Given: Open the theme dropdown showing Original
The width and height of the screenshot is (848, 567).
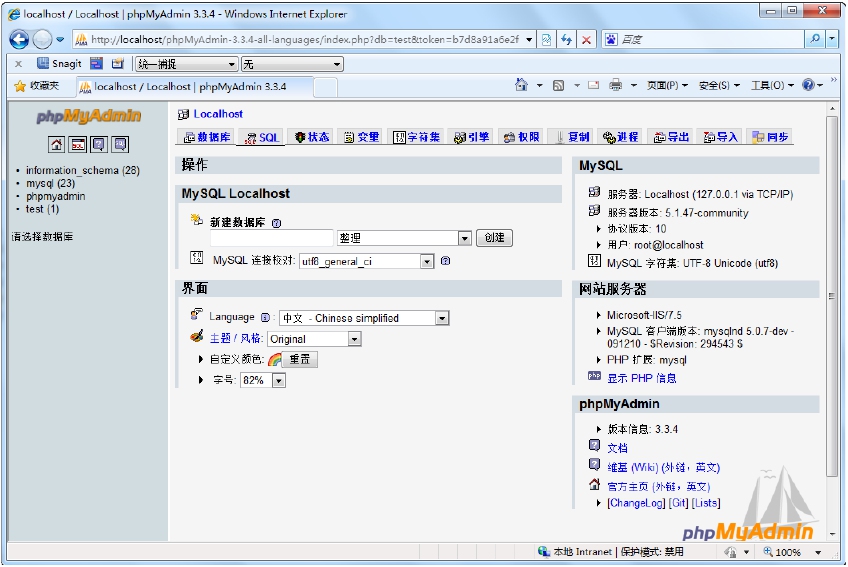Looking at the screenshot, I should [314, 339].
